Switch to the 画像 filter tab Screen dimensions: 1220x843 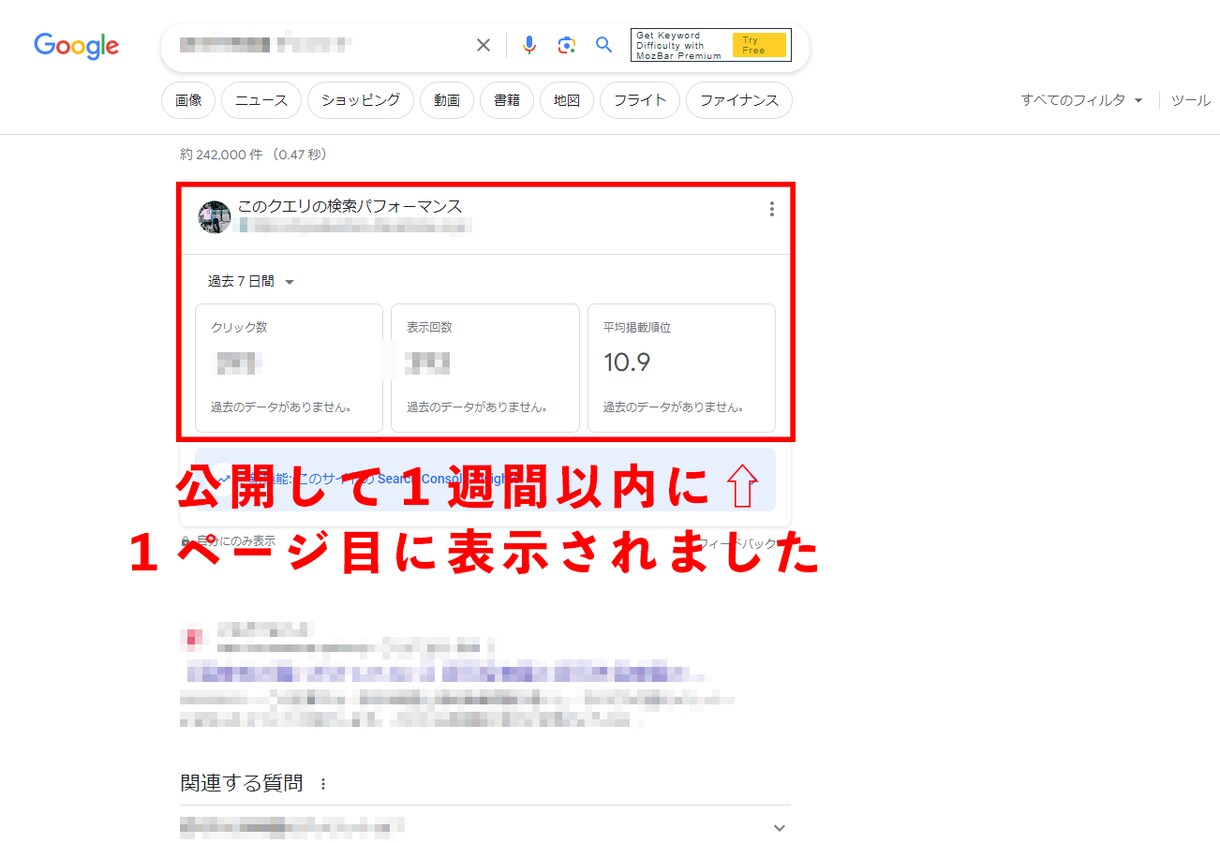click(188, 100)
